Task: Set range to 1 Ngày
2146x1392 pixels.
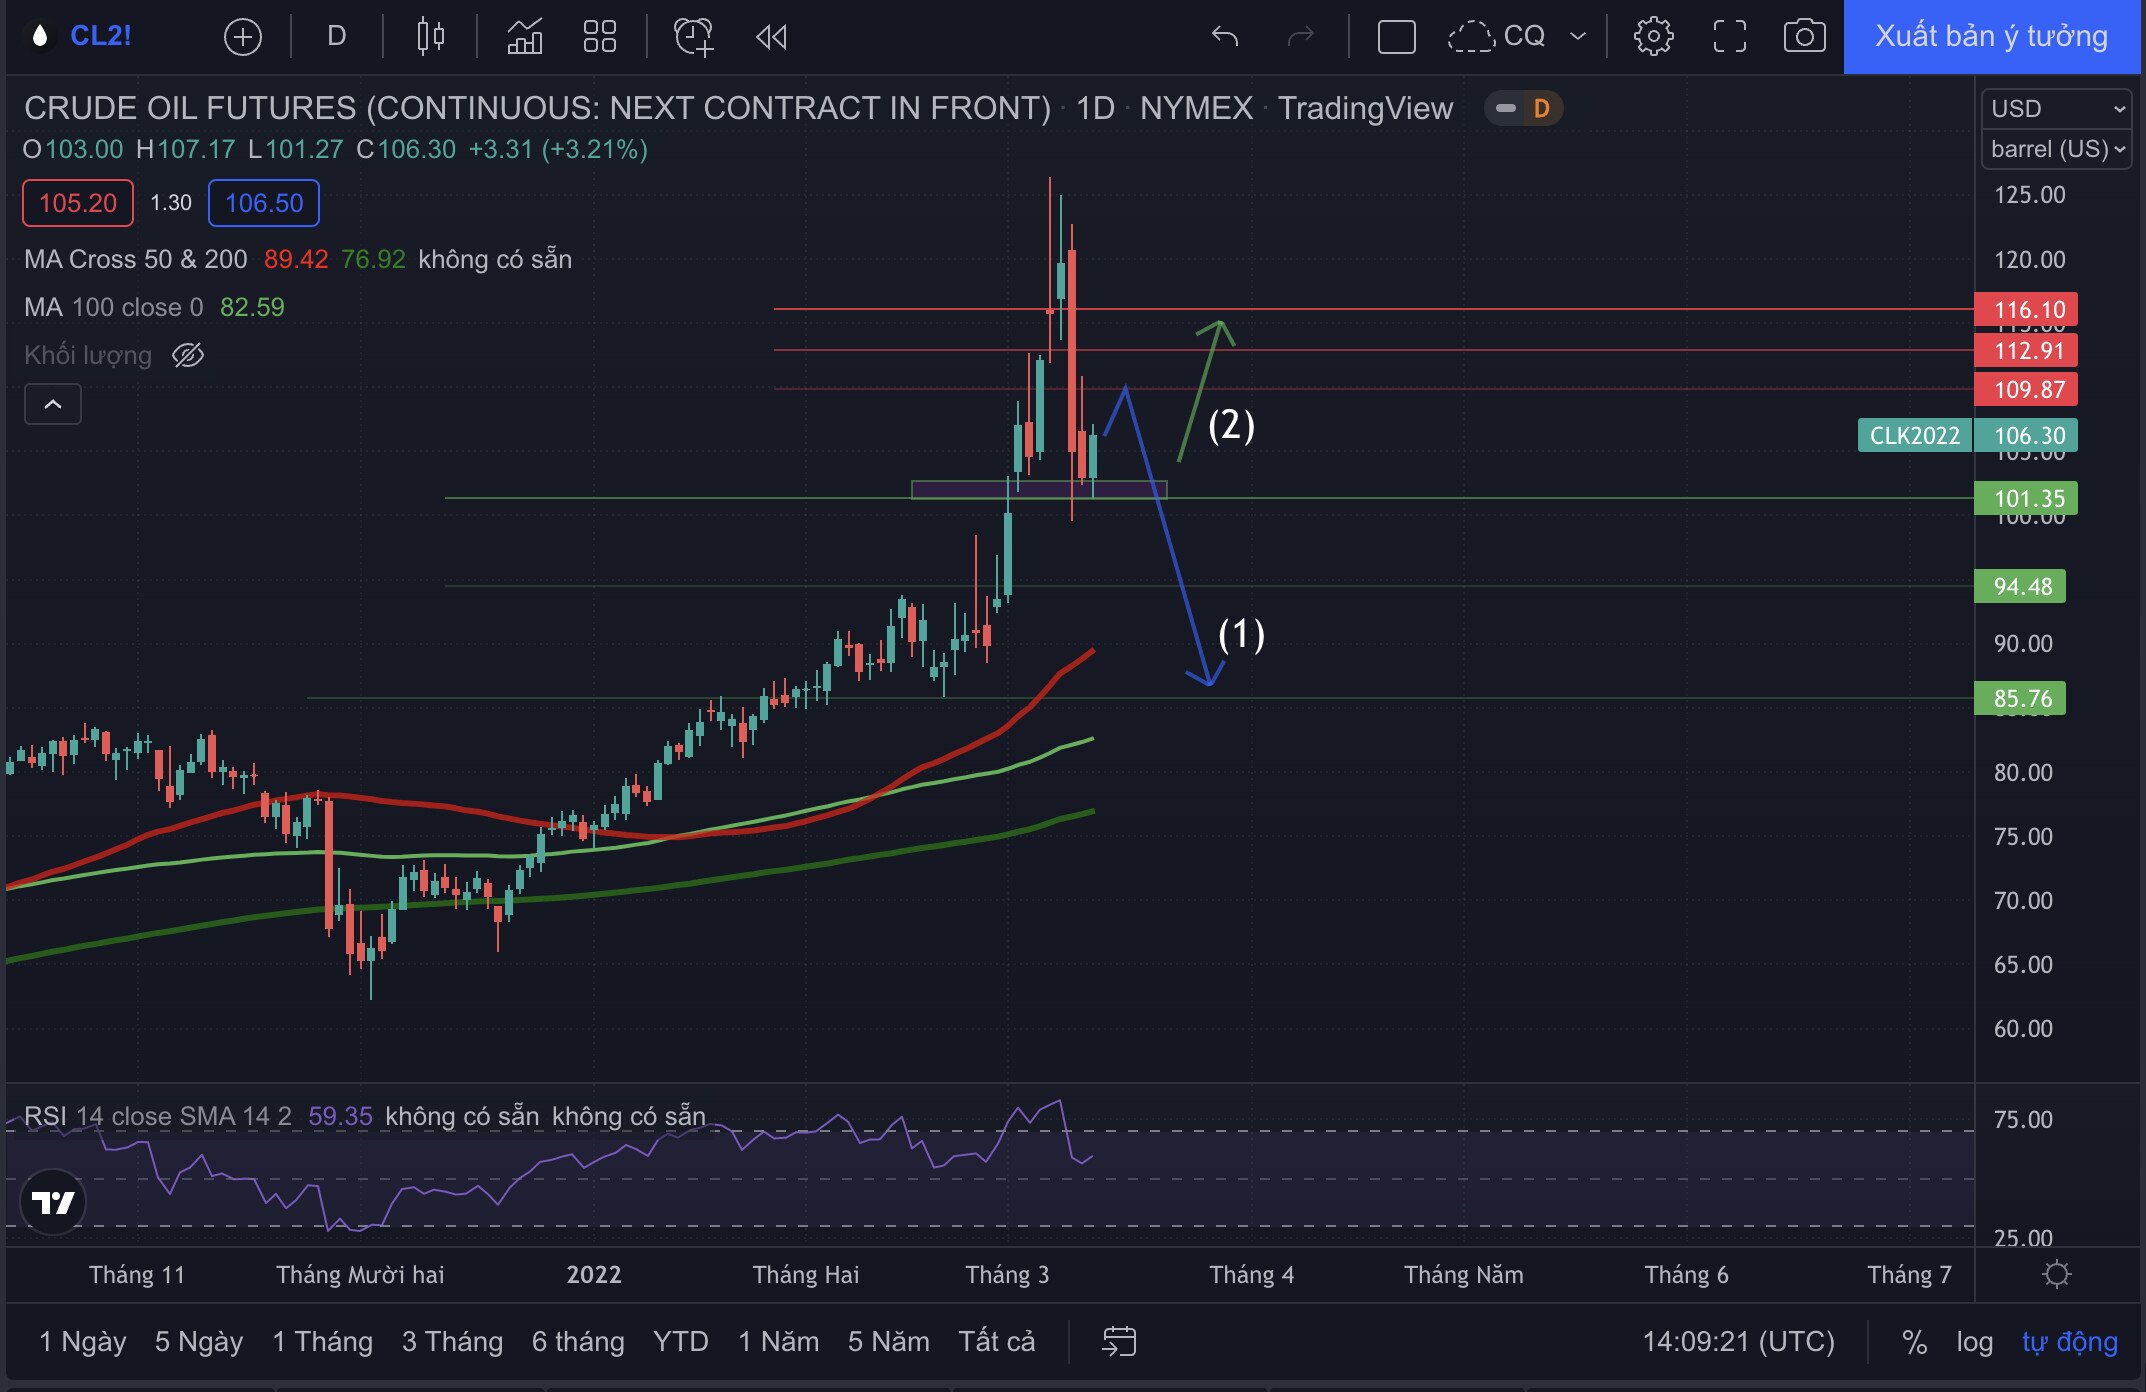Action: (x=83, y=1341)
